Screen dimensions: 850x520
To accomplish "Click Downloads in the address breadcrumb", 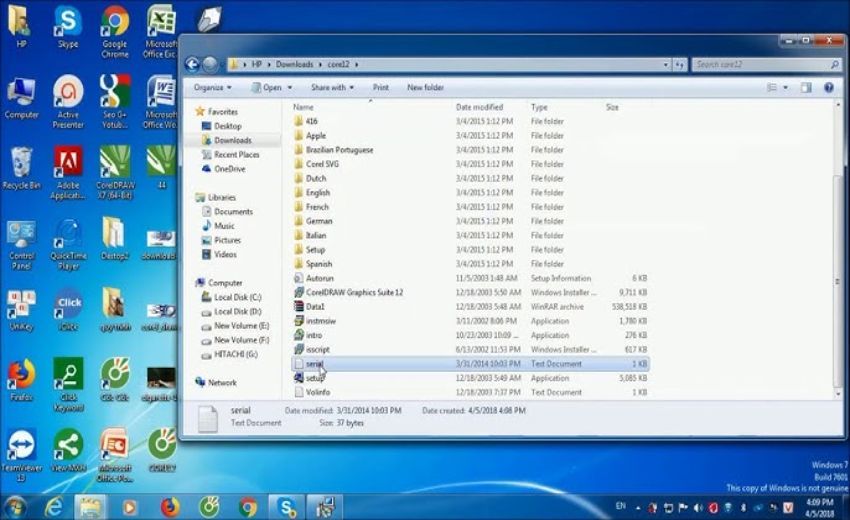I will [294, 65].
